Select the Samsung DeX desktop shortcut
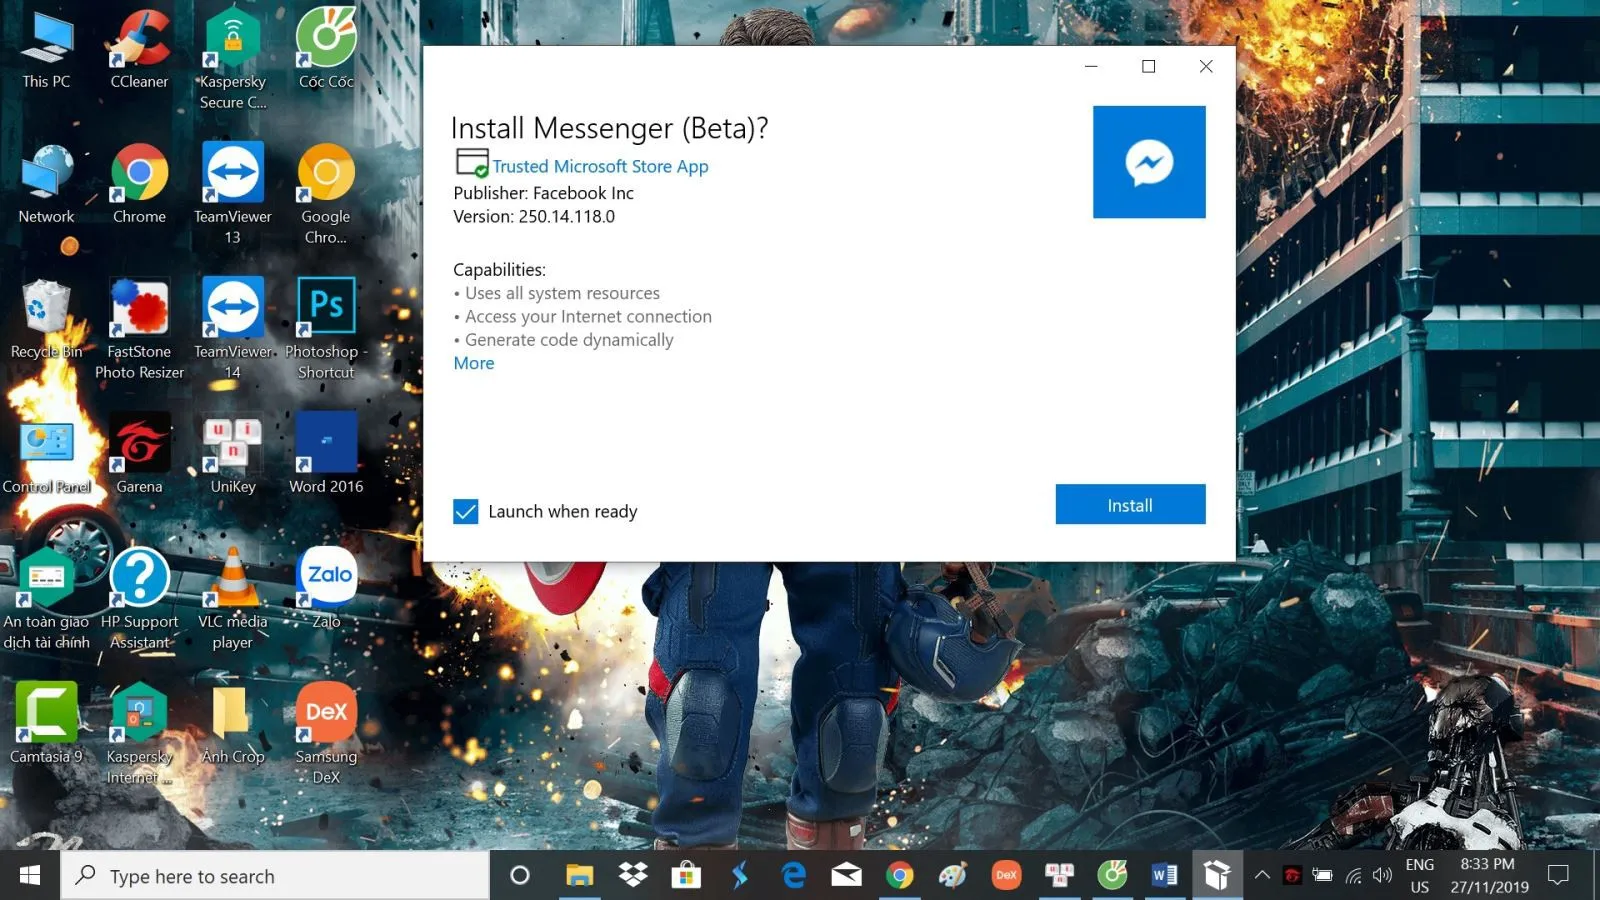1600x900 pixels. click(x=326, y=735)
